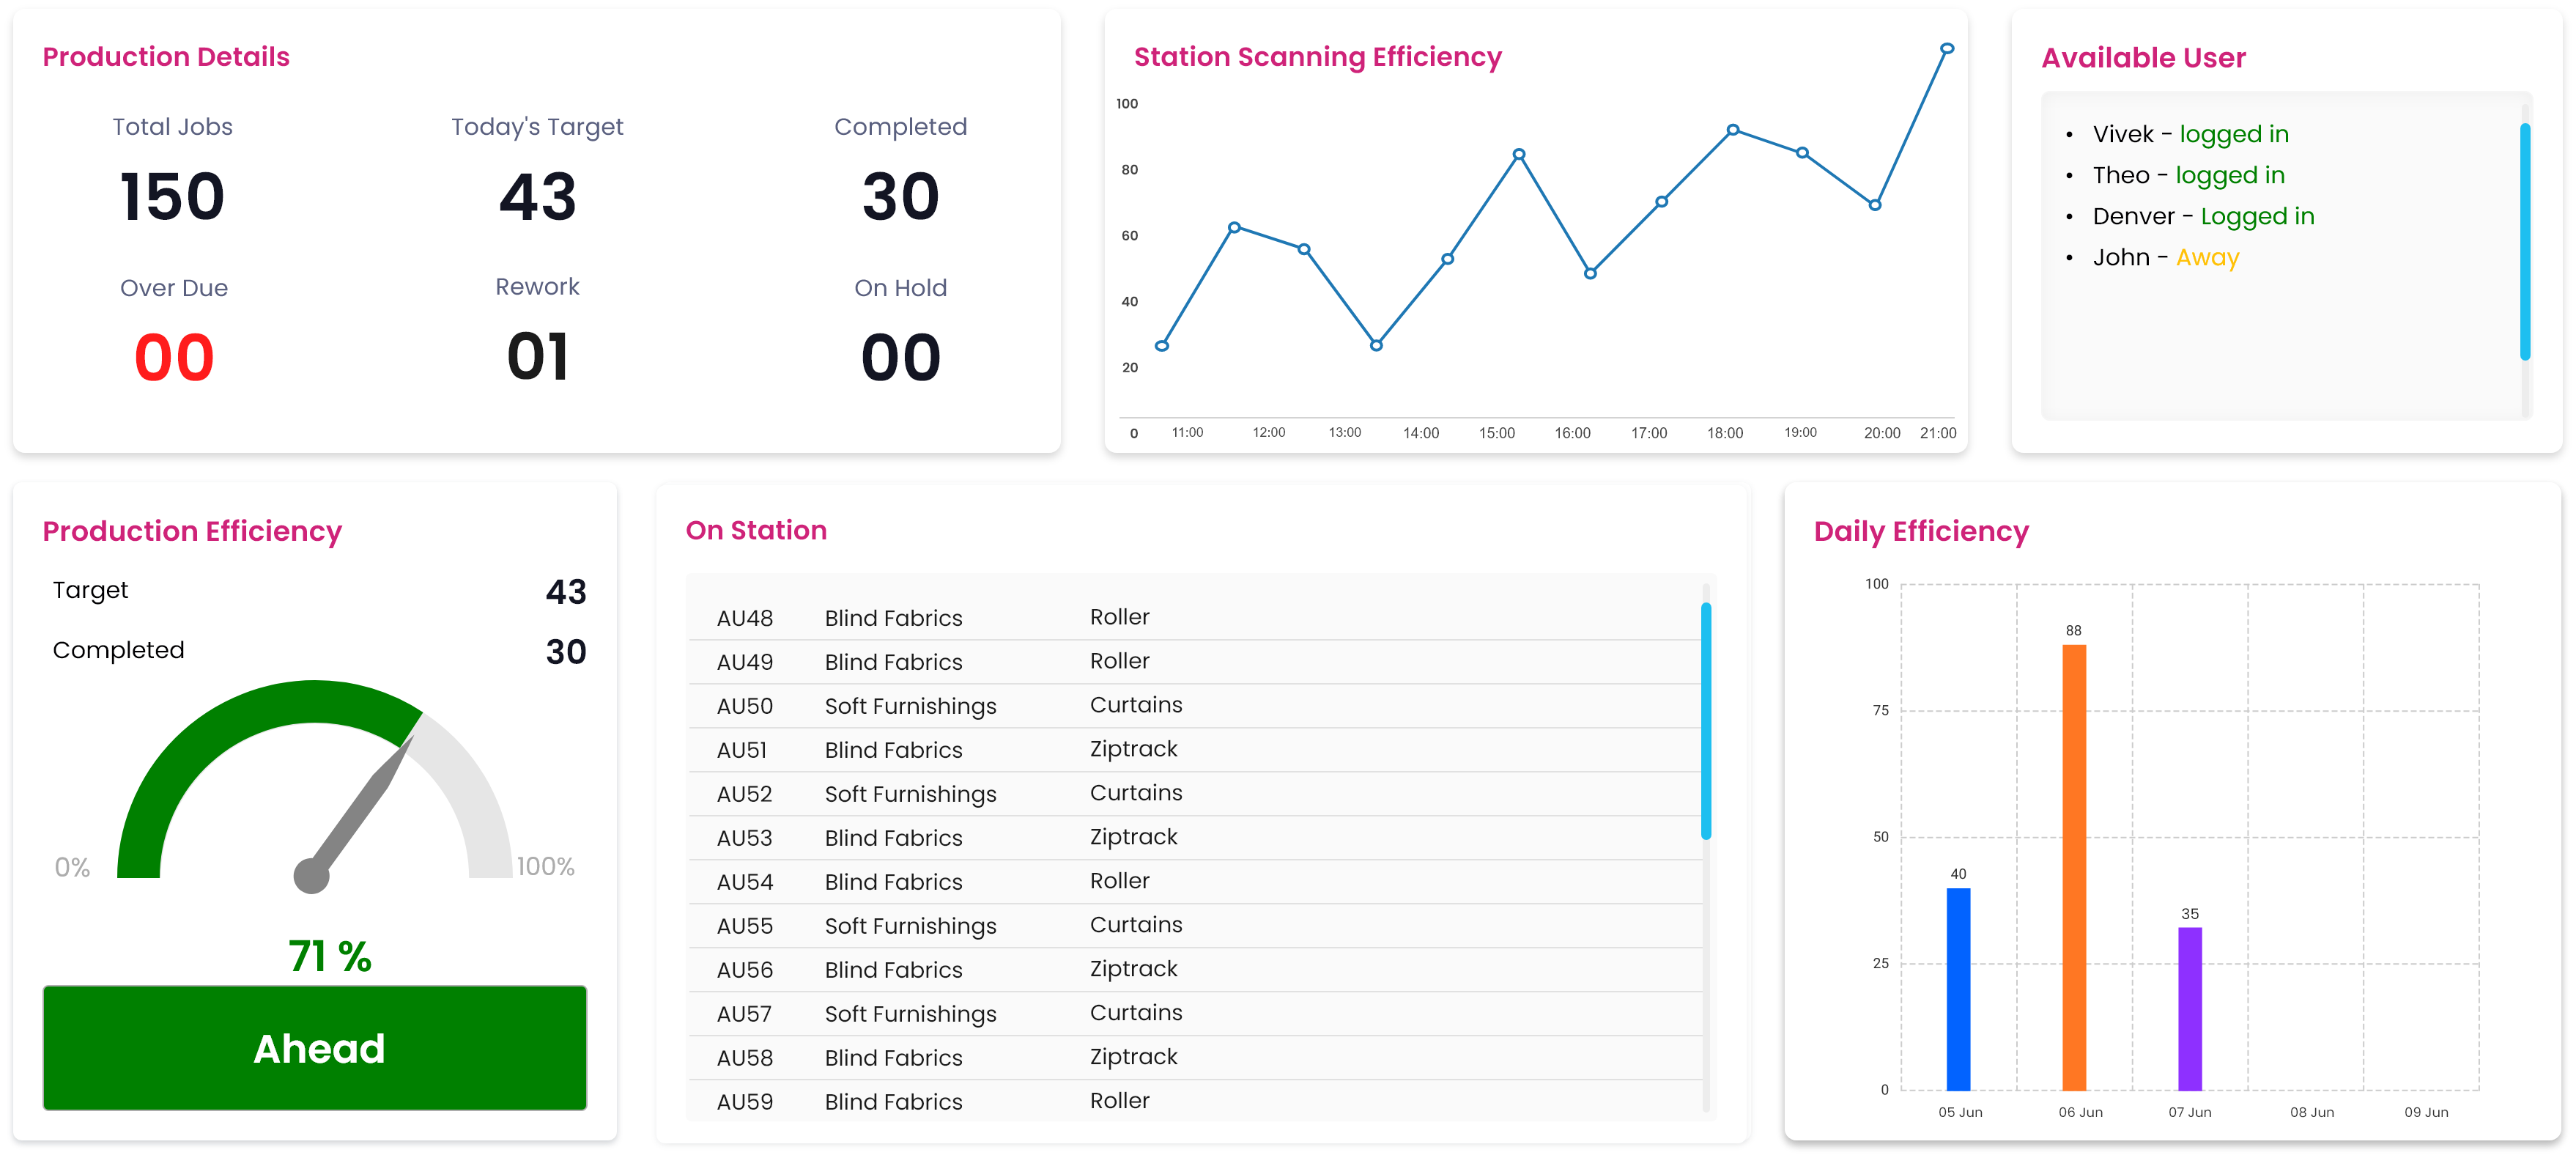The width and height of the screenshot is (2576, 1158).
Task: Click the Rework 01 count
Action: (x=537, y=358)
